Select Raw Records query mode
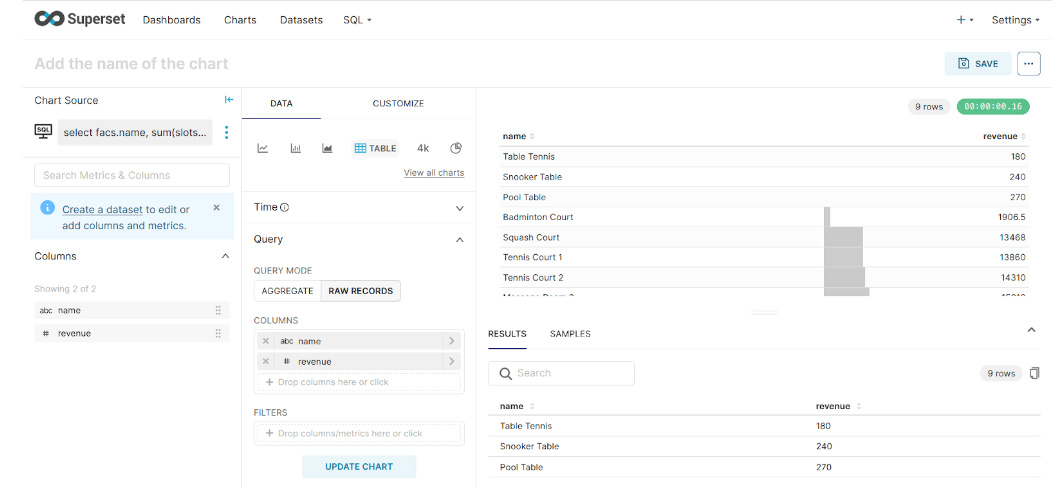The image size is (1060, 488). (360, 291)
